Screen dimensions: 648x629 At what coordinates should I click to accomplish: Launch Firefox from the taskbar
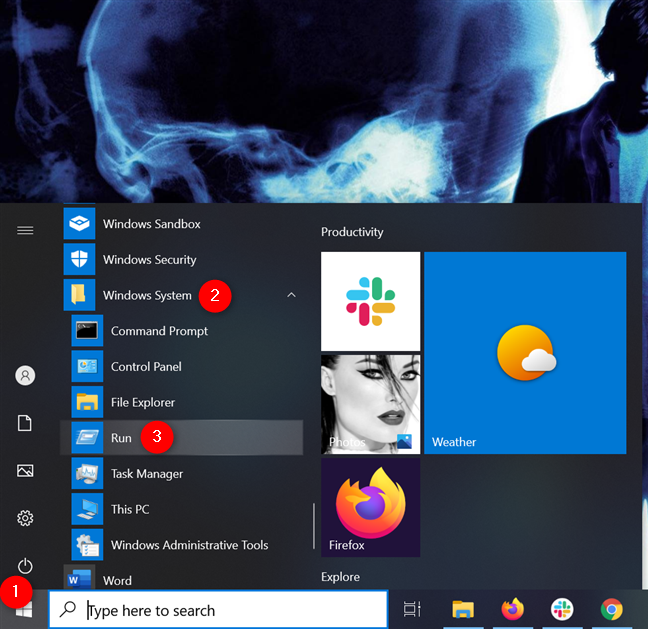(512, 609)
